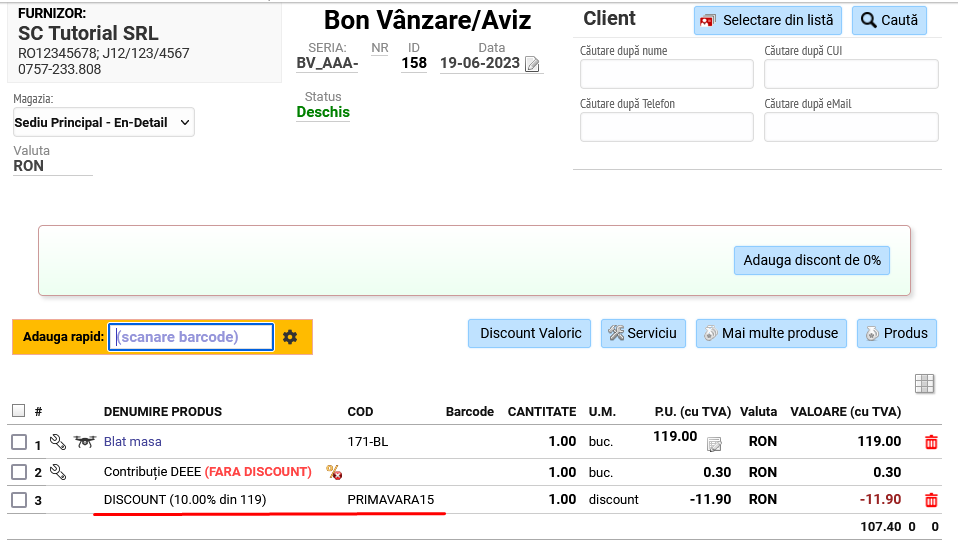This screenshot has height=546, width=958.
Task: Click the Adauga discont de 0% button
Action: point(812,260)
